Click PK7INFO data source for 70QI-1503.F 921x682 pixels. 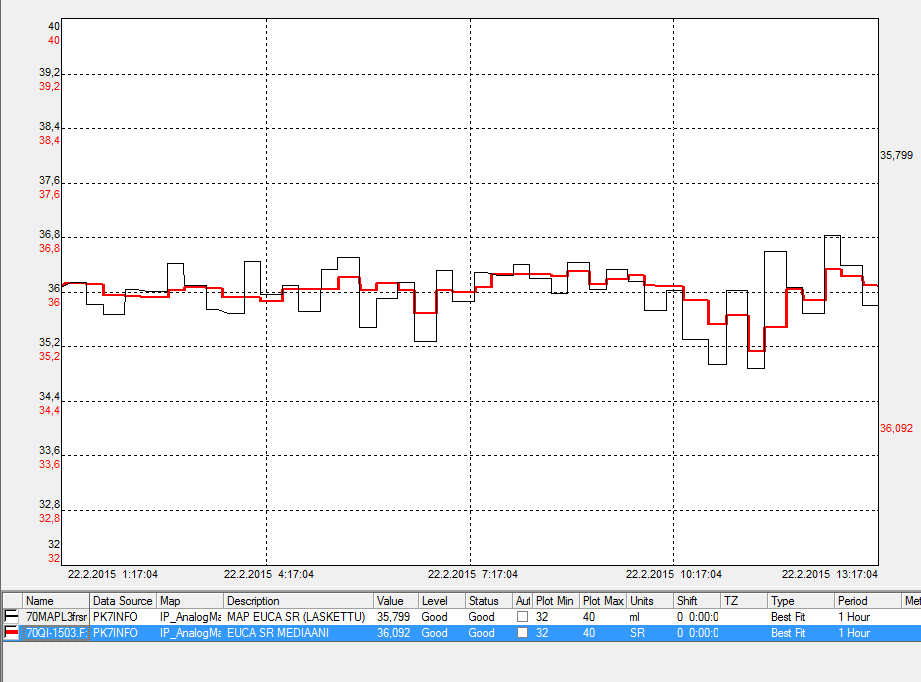click(x=115, y=633)
